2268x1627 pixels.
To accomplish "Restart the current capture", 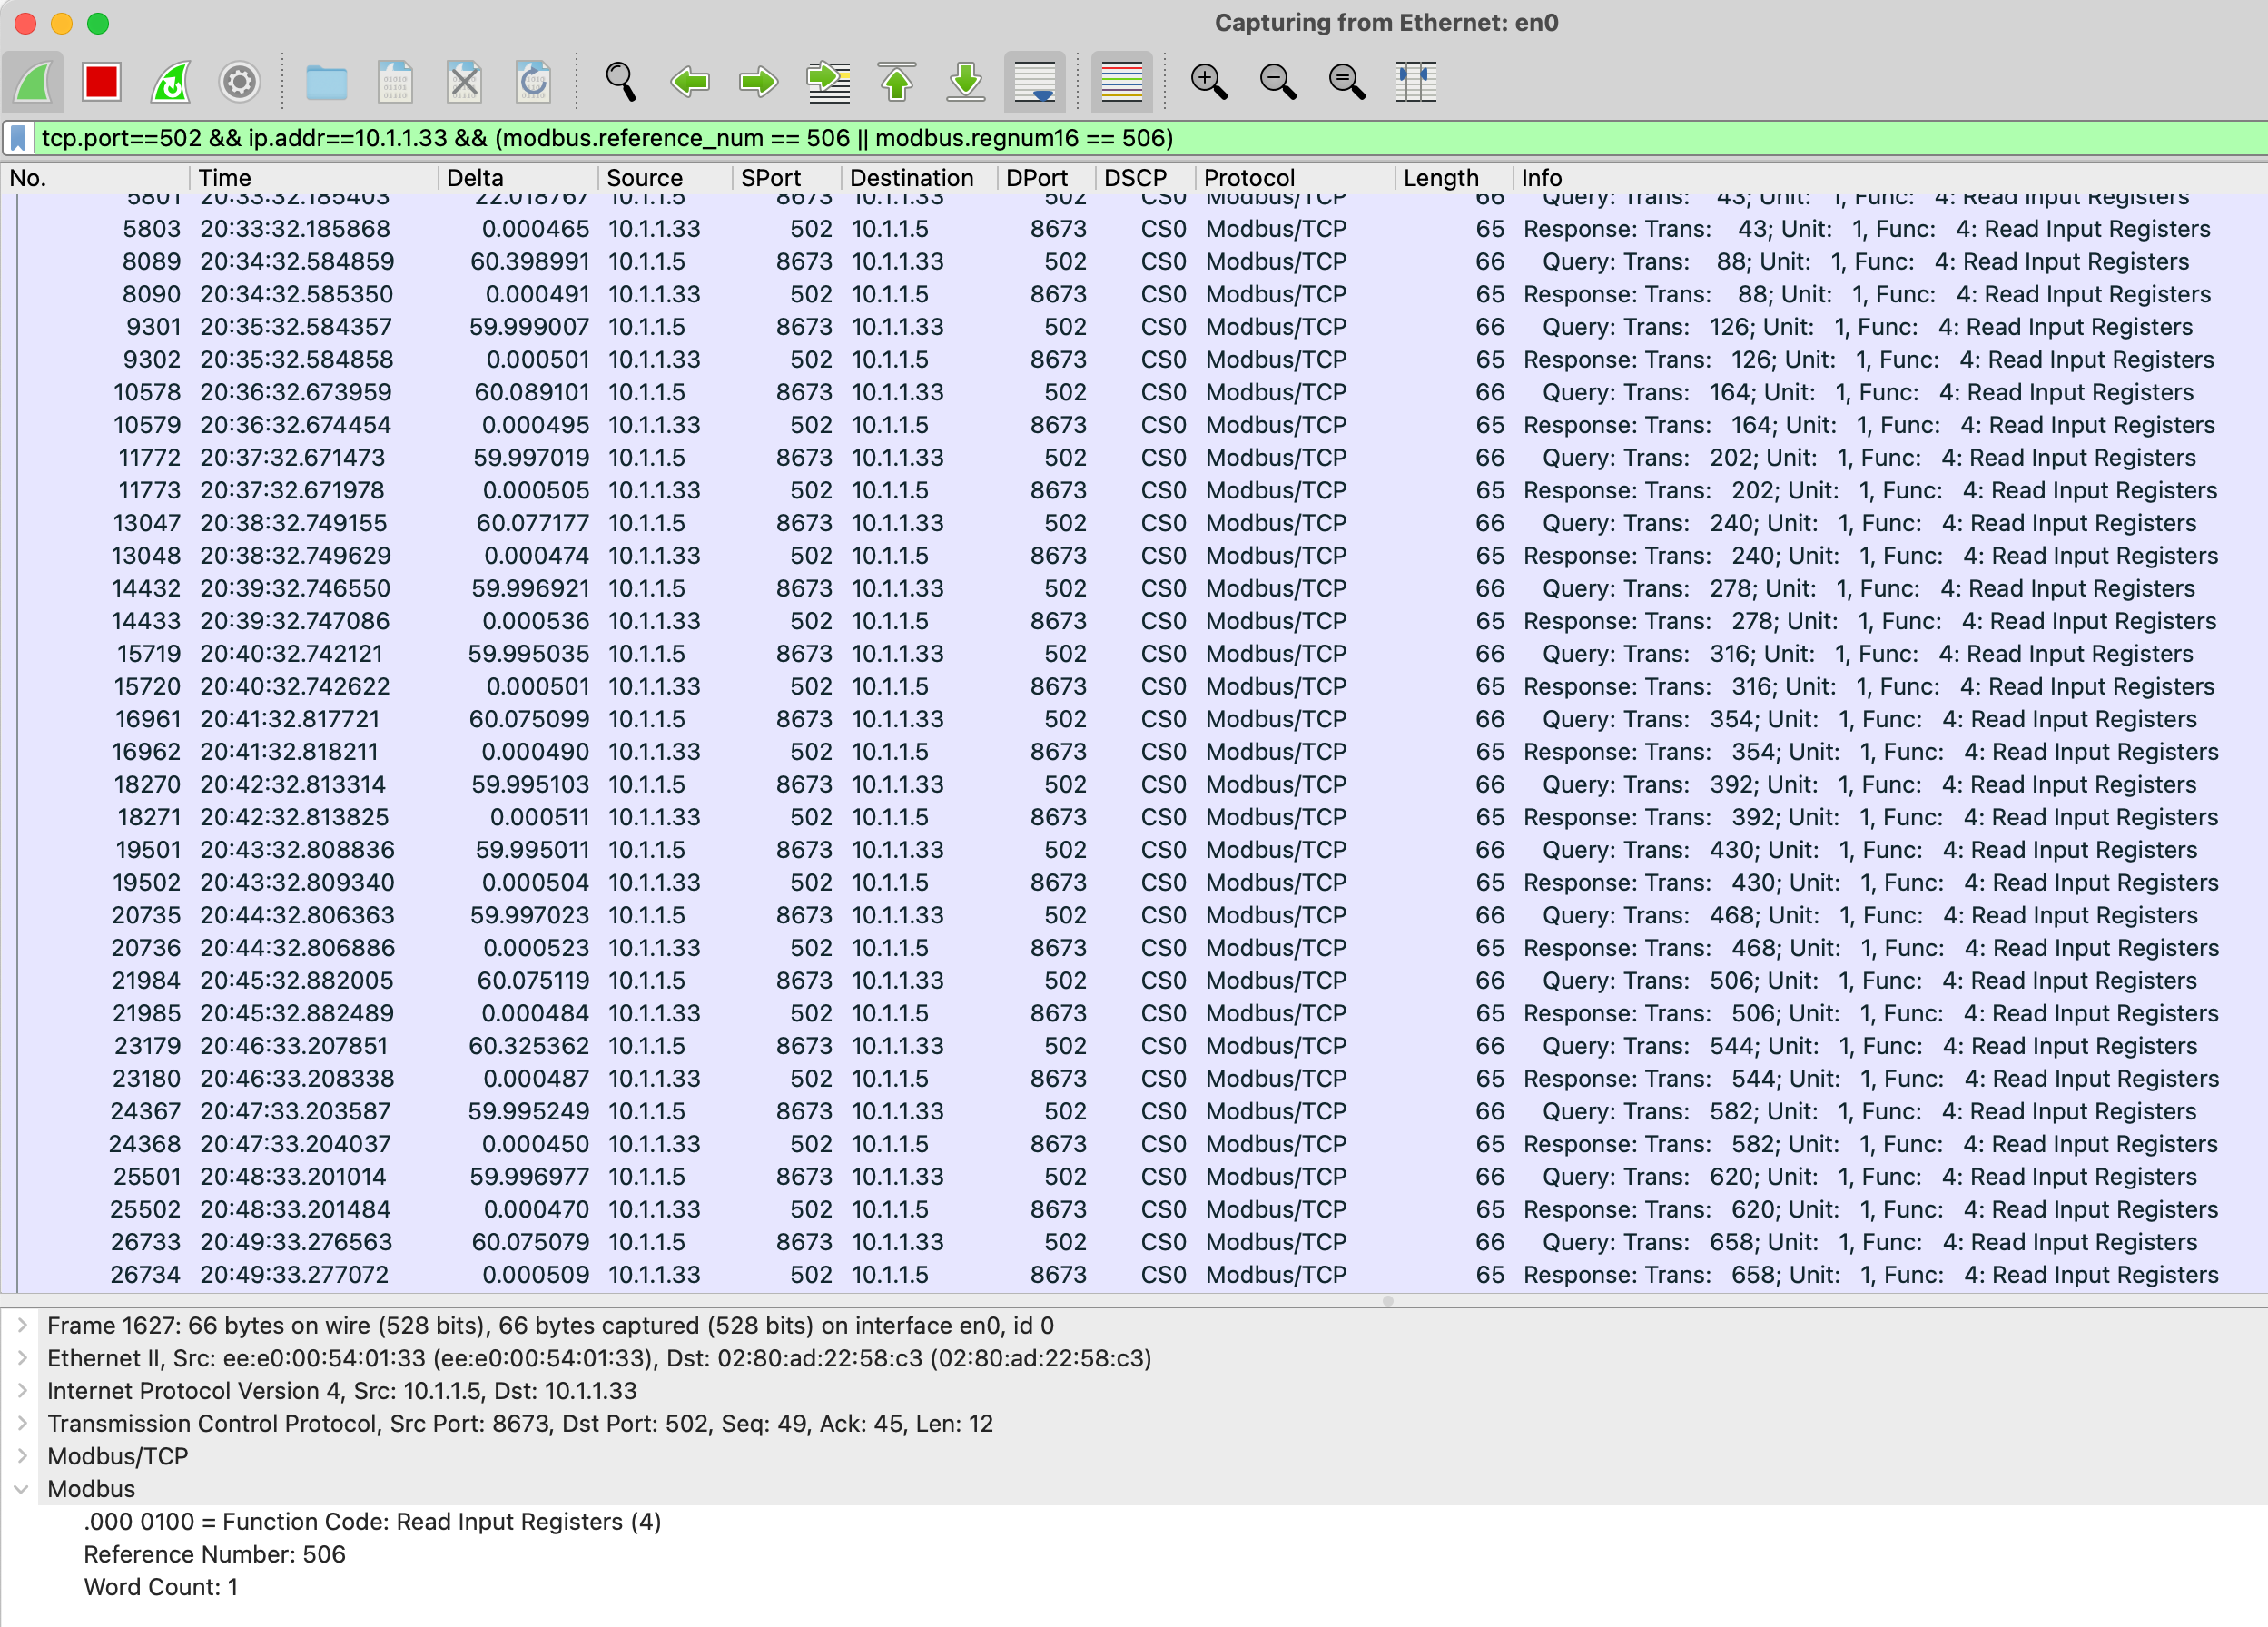I will click(x=170, y=82).
